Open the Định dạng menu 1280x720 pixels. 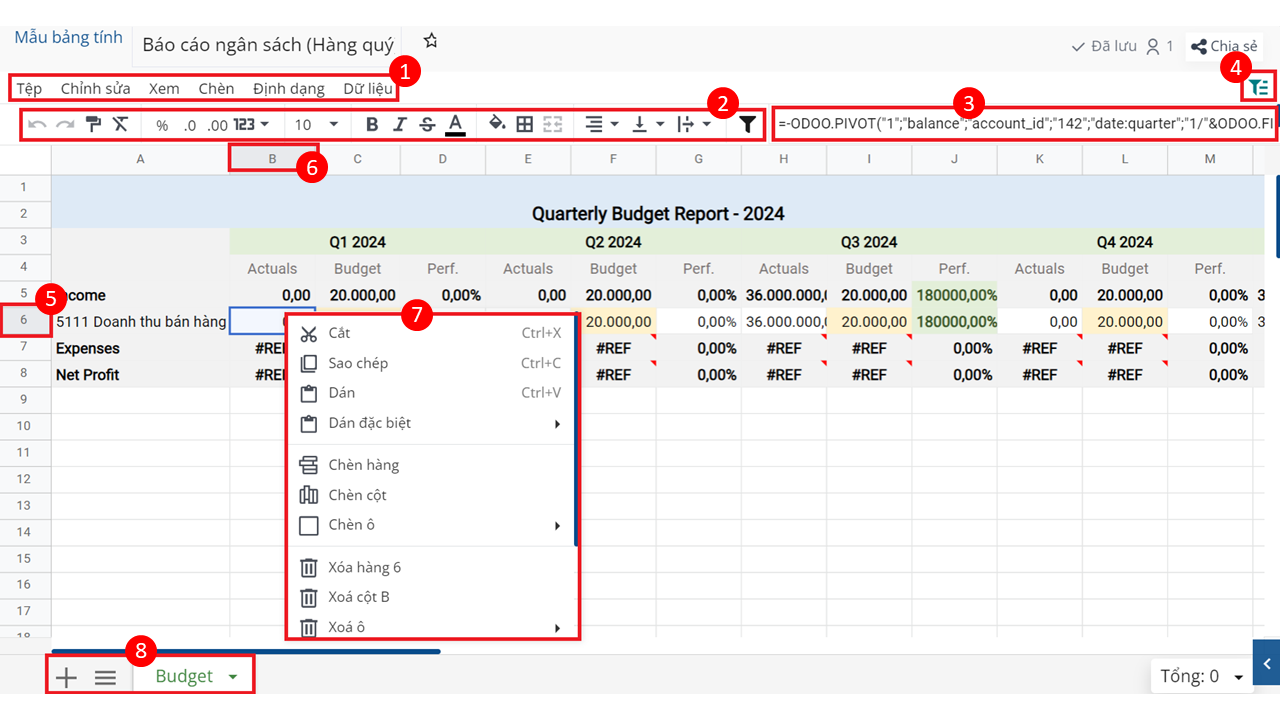click(x=288, y=88)
